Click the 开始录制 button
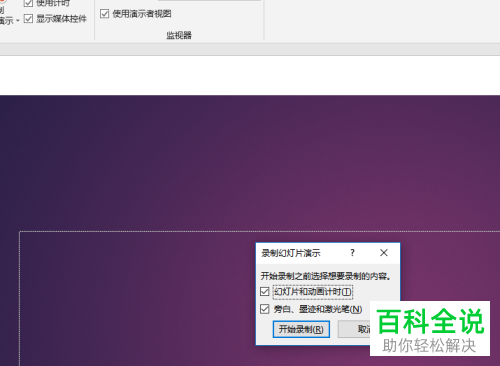500x366 pixels. click(301, 329)
